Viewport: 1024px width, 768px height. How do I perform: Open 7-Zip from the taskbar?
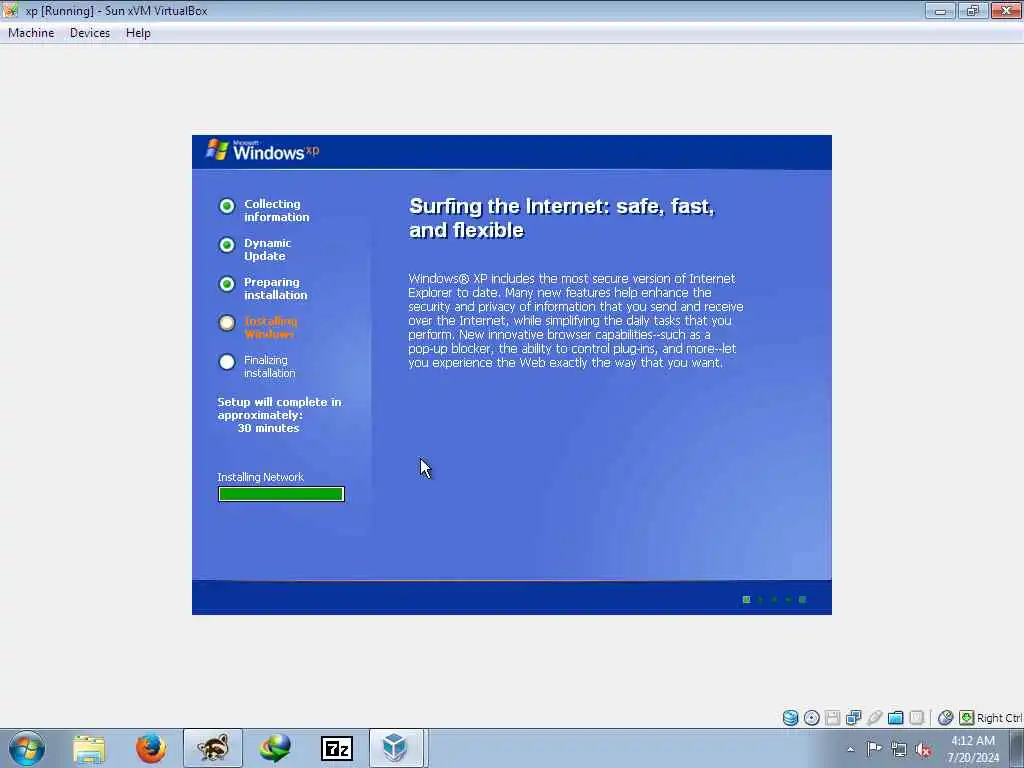337,748
